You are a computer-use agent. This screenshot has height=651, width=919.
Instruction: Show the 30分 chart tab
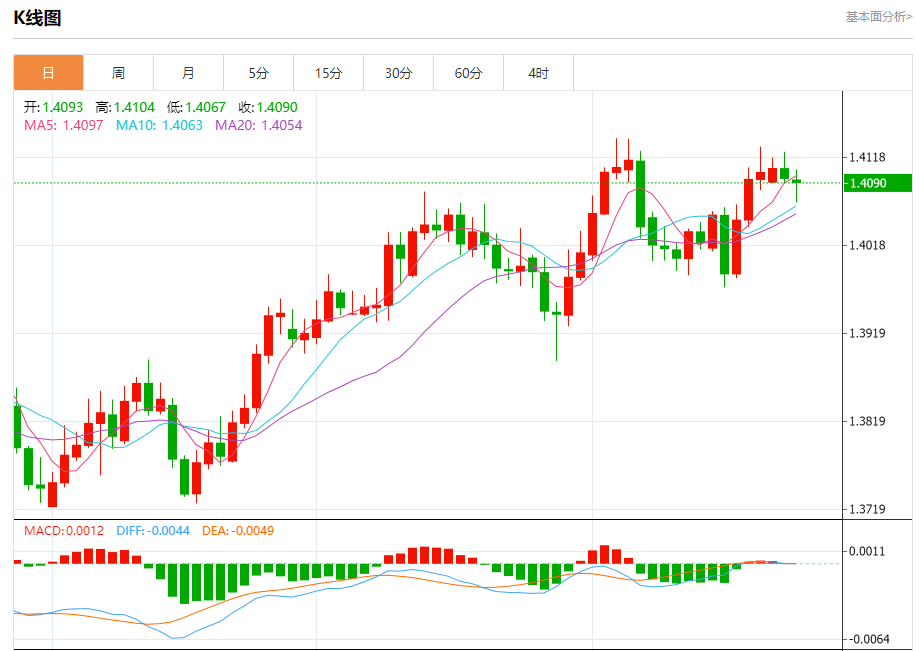point(398,73)
